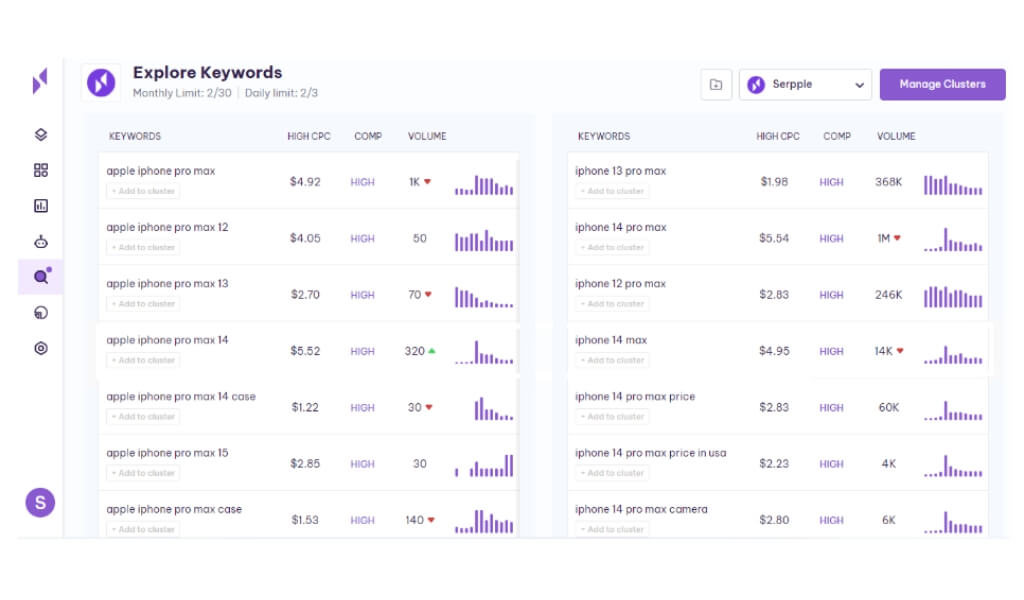1024x600 pixels.
Task: Sort right table by VOLUME header
Action: [895, 136]
